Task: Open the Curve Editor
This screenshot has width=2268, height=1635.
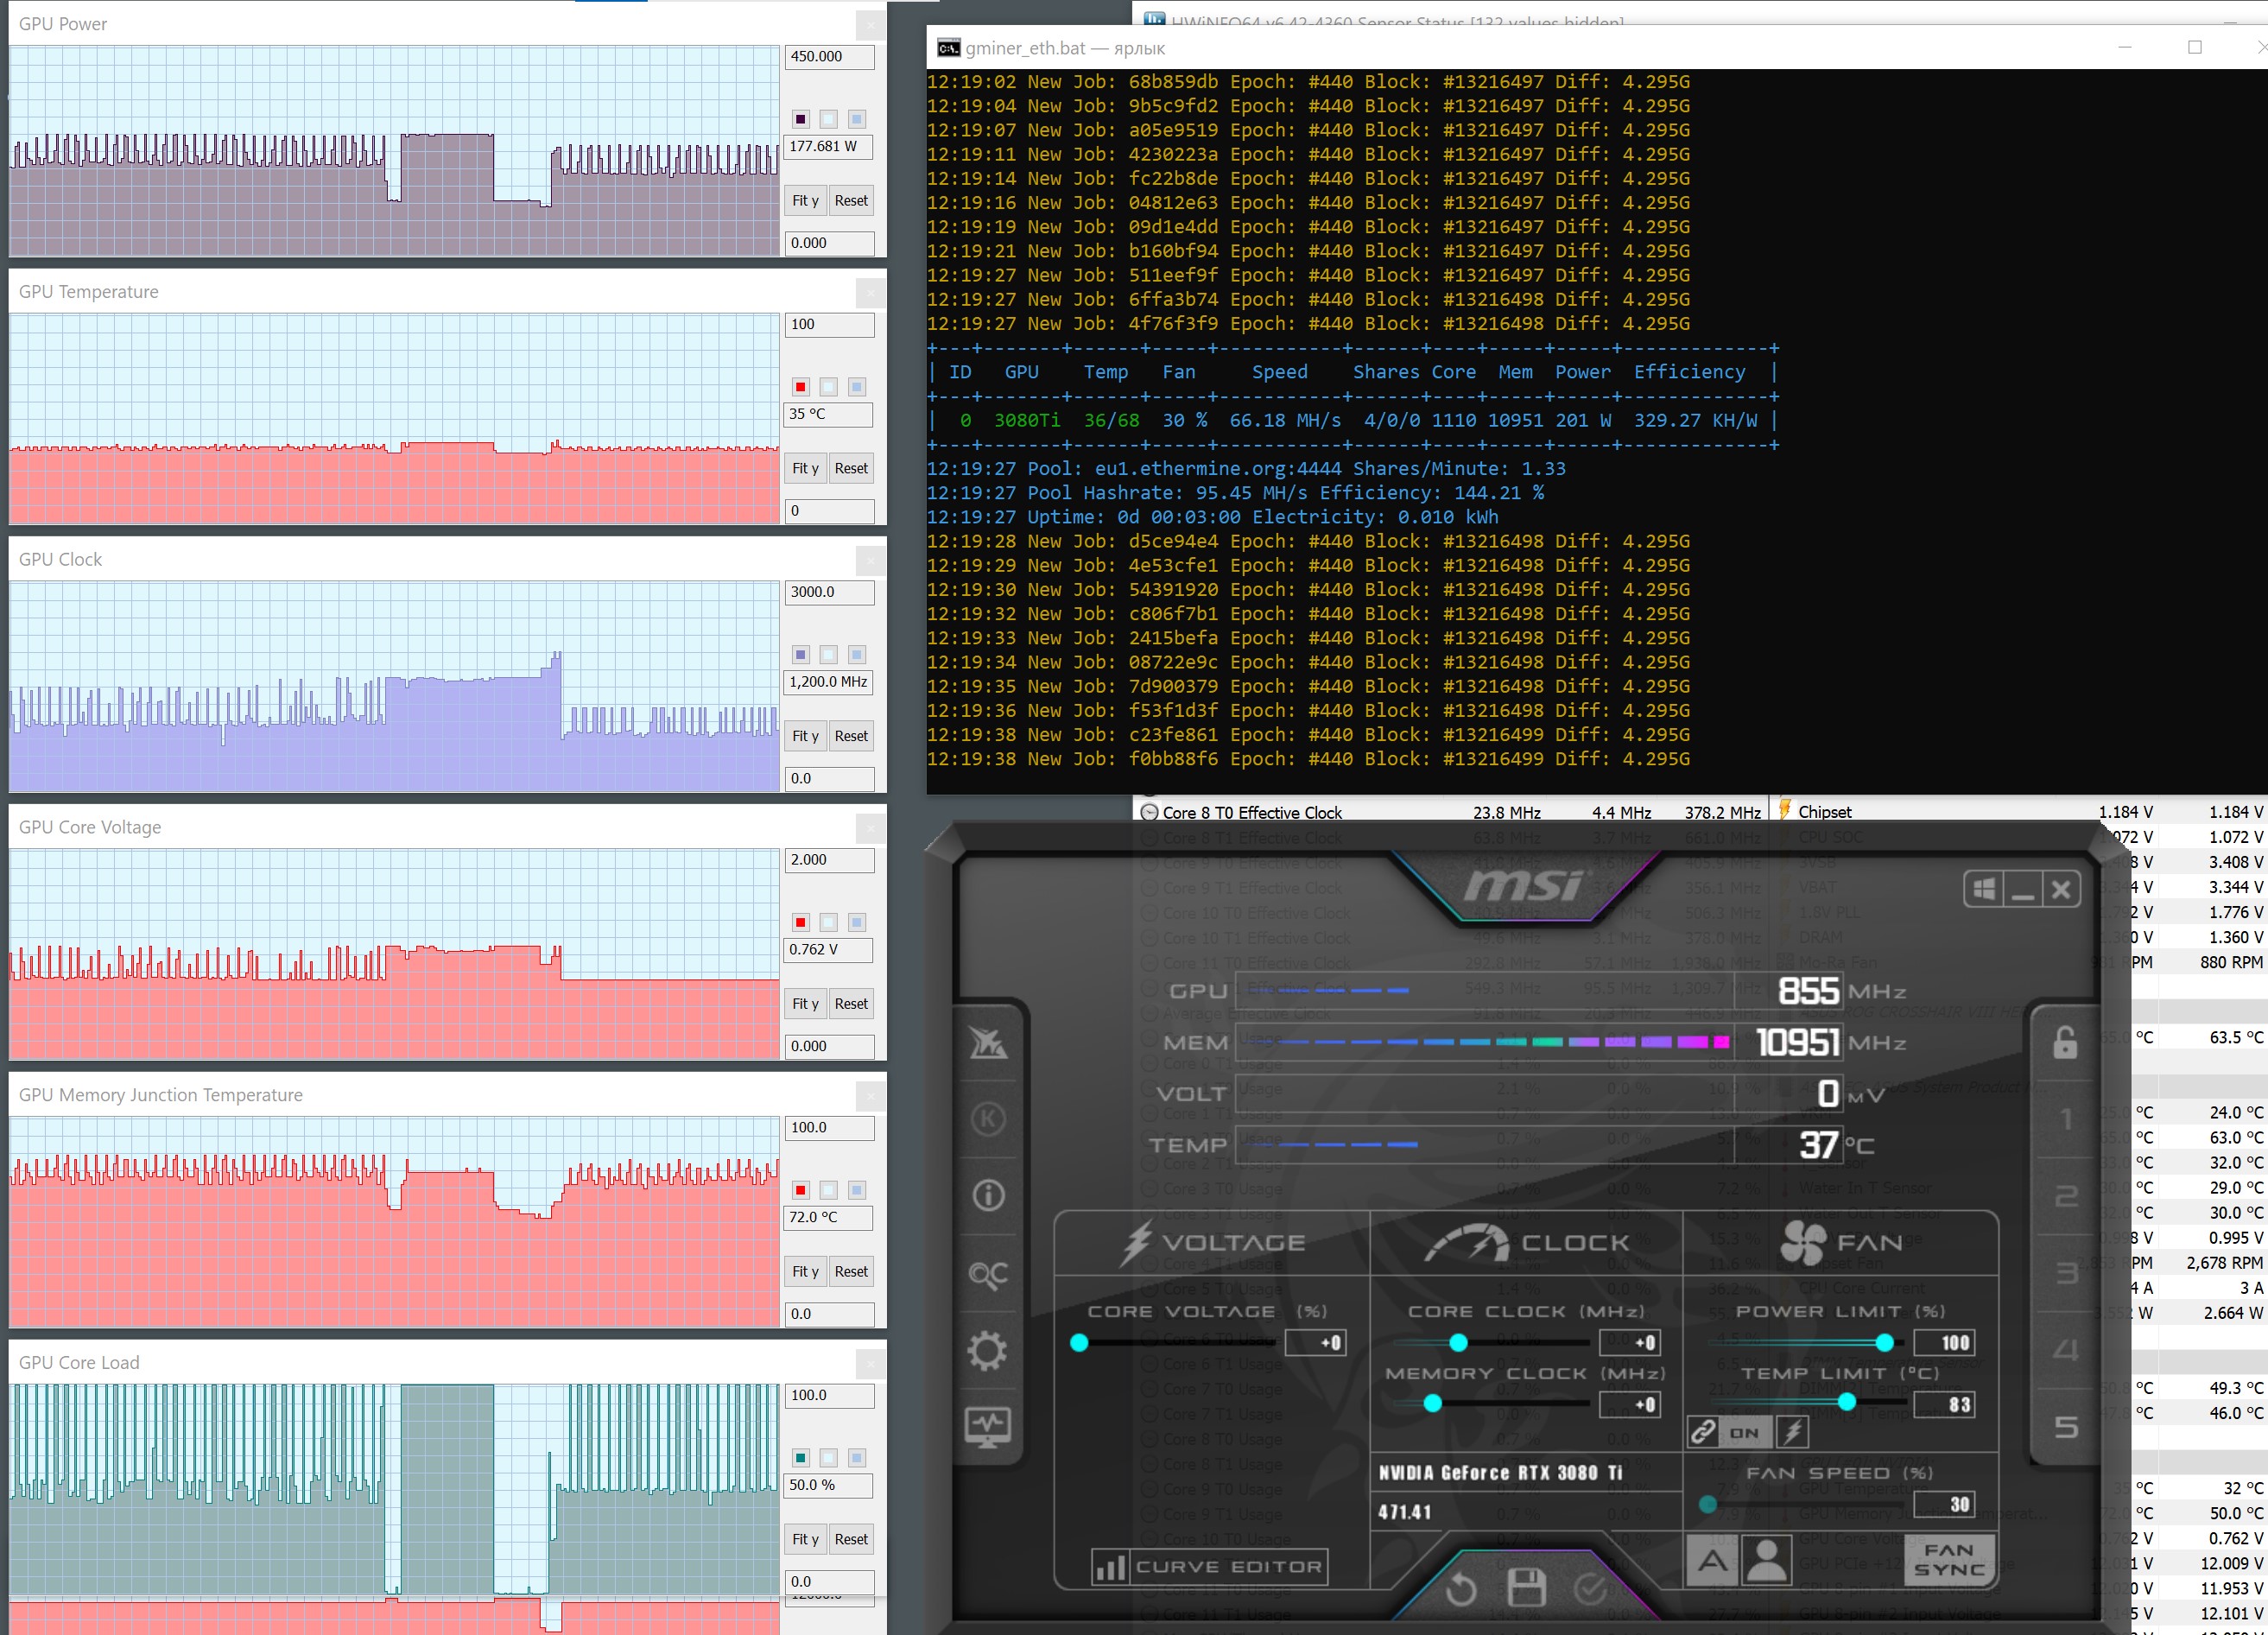Action: click(1209, 1567)
